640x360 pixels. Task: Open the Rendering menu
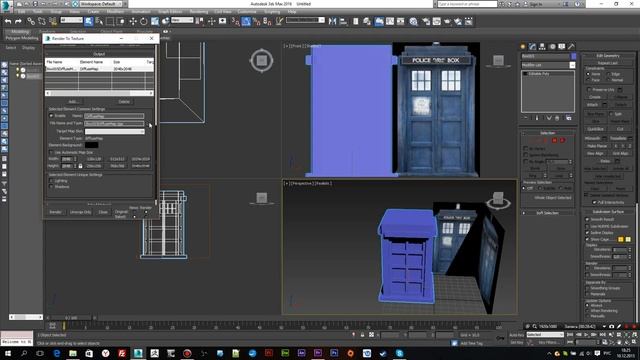(199, 11)
